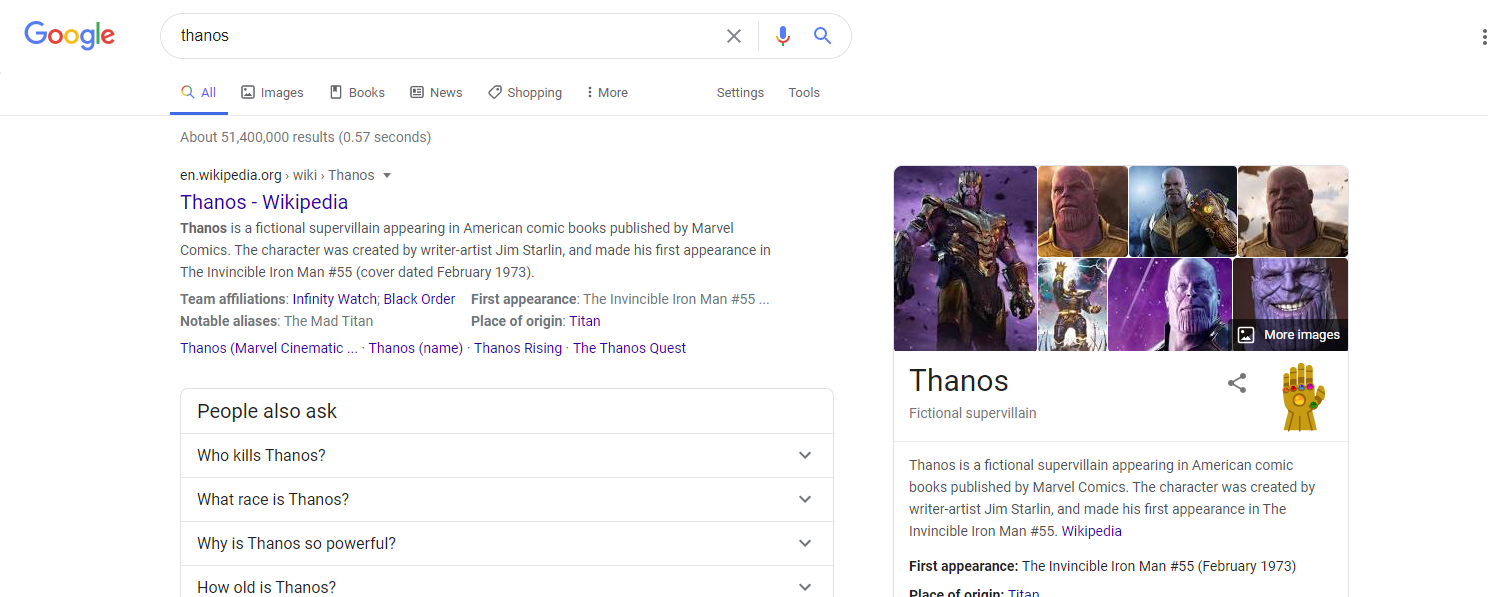
Task: Click the Infinity Gauntlet icon
Action: click(1303, 397)
